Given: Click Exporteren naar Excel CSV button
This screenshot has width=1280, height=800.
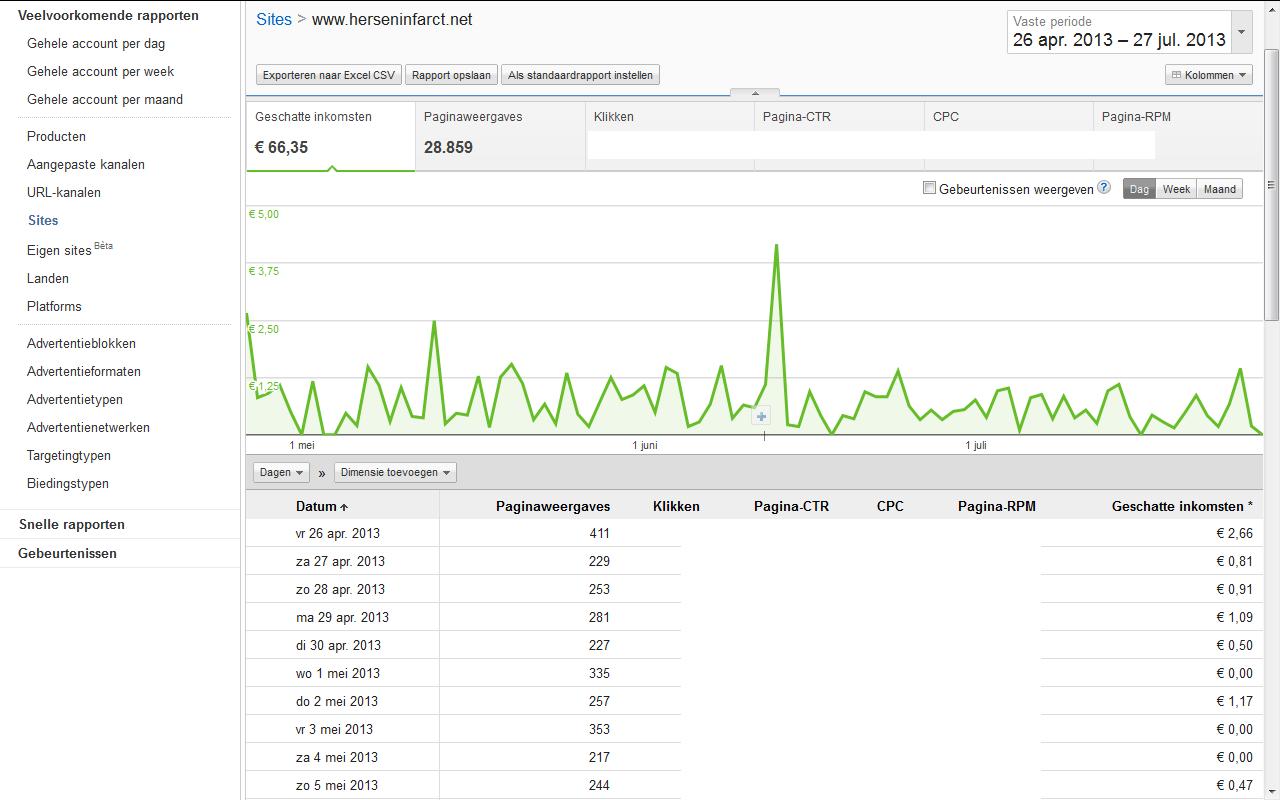Looking at the screenshot, I should pos(329,75).
